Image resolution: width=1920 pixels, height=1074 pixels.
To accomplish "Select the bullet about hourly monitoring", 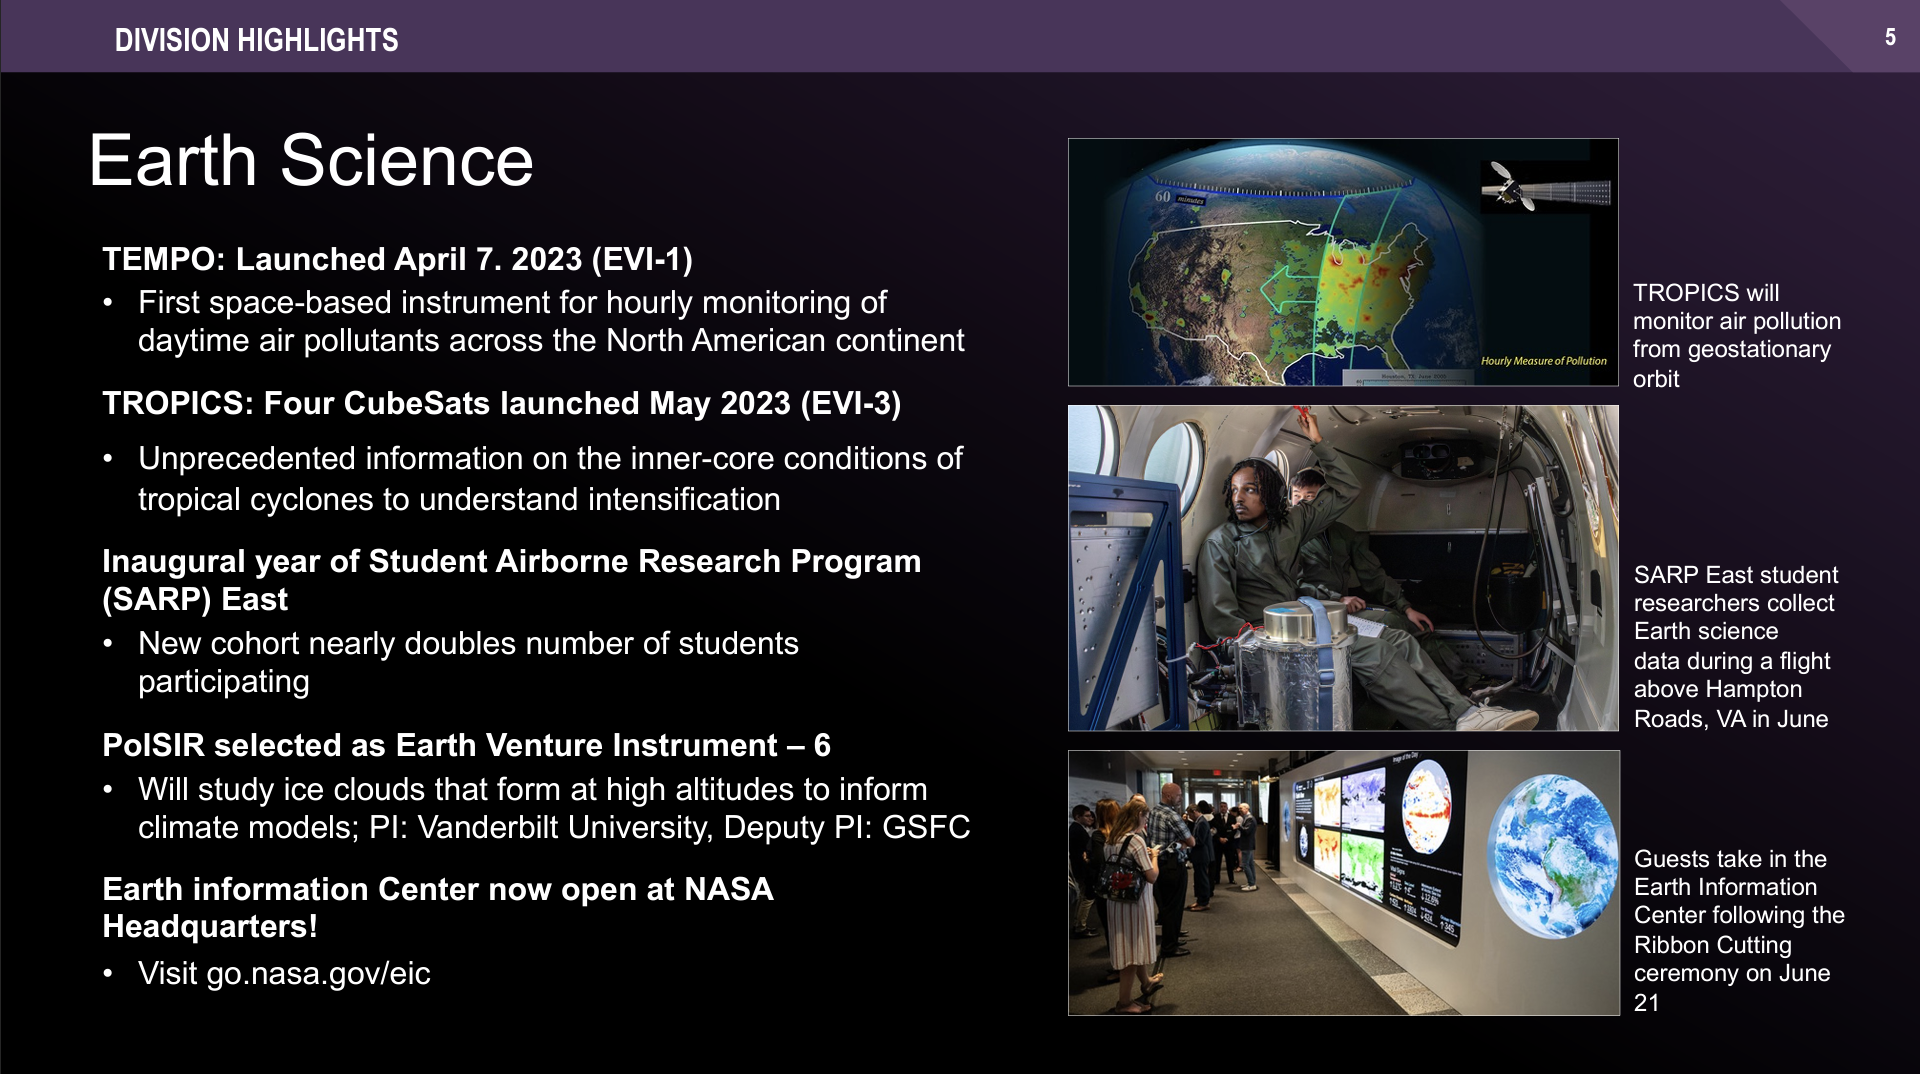I will tap(551, 321).
